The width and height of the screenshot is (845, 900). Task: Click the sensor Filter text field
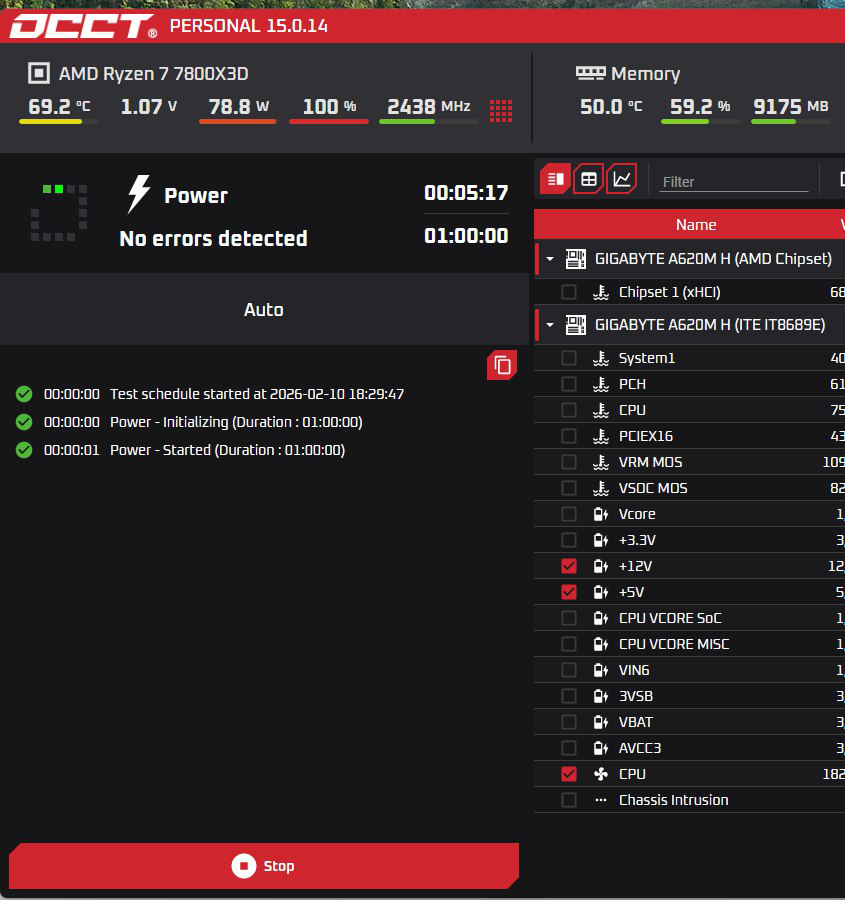733,182
